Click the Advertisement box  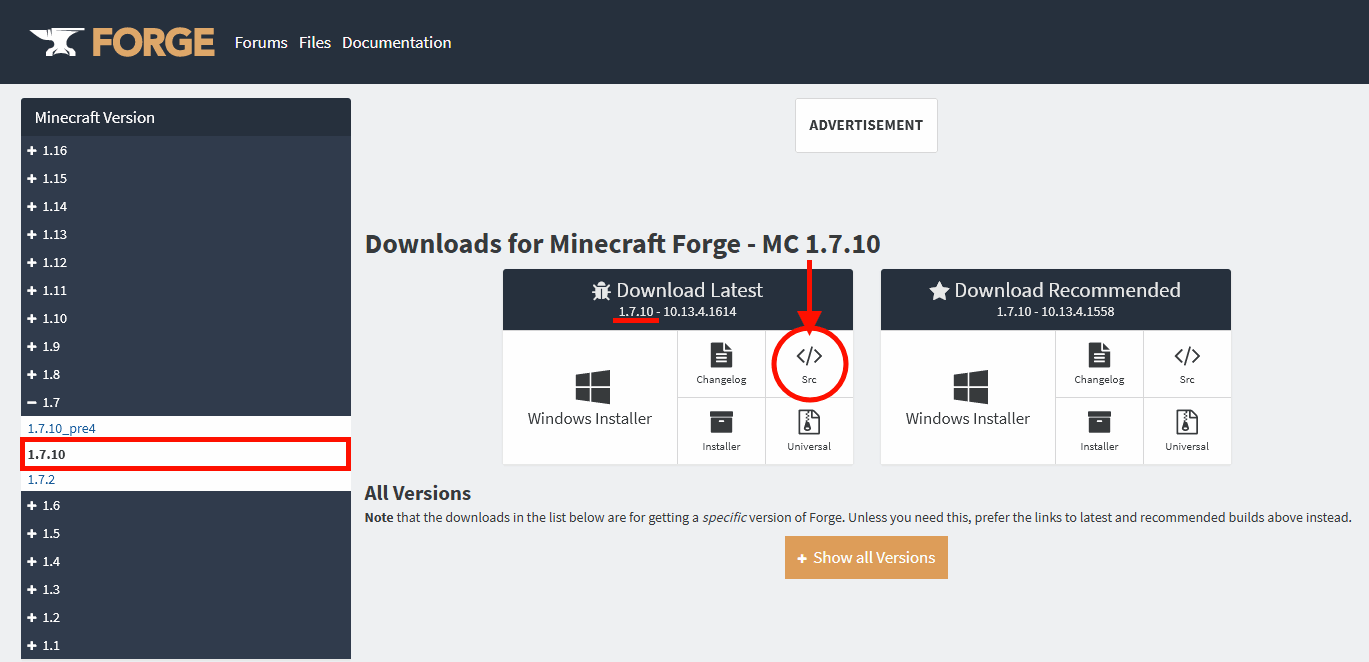click(x=866, y=125)
